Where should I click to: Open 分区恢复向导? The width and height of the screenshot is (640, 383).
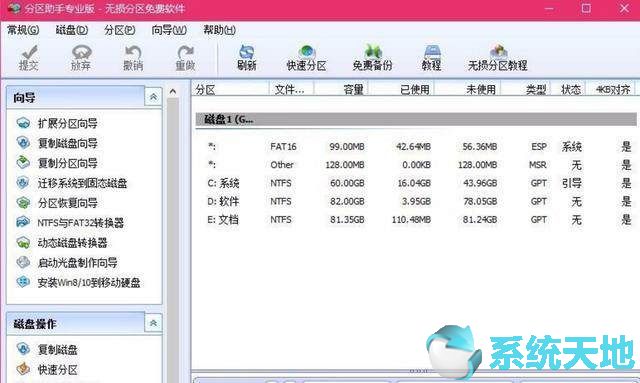click(57, 203)
